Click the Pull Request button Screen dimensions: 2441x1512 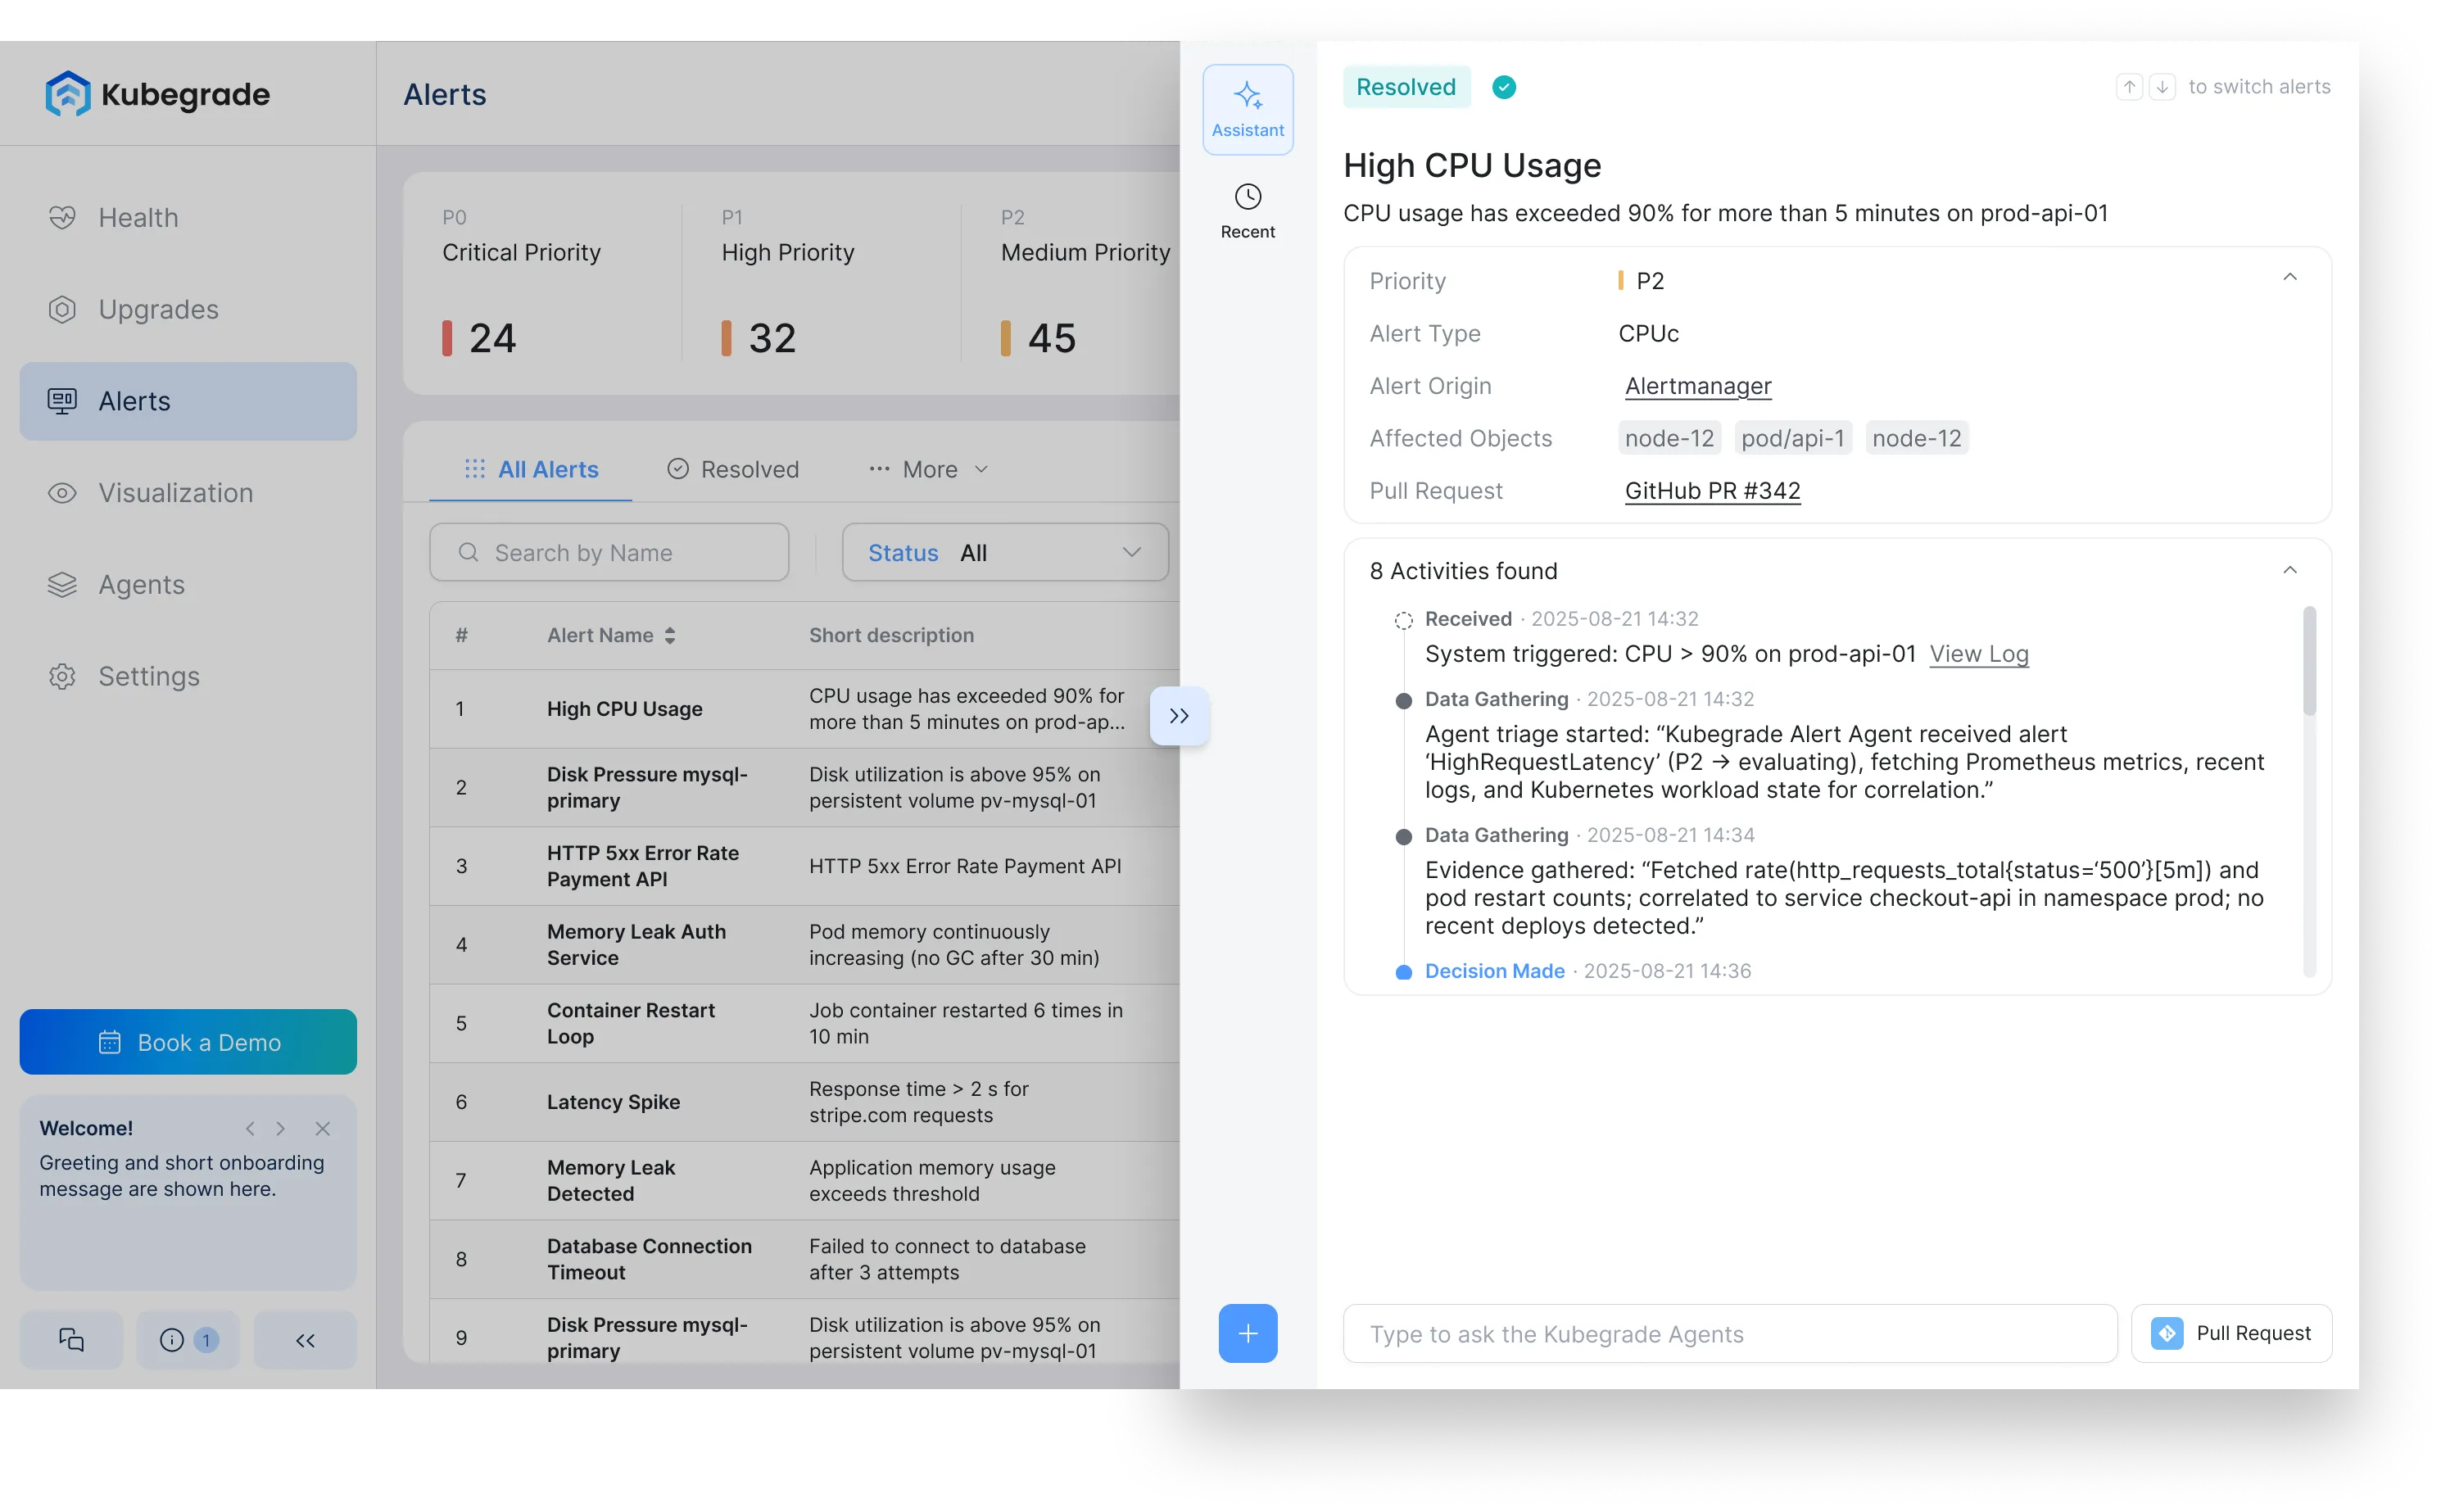[2231, 1333]
